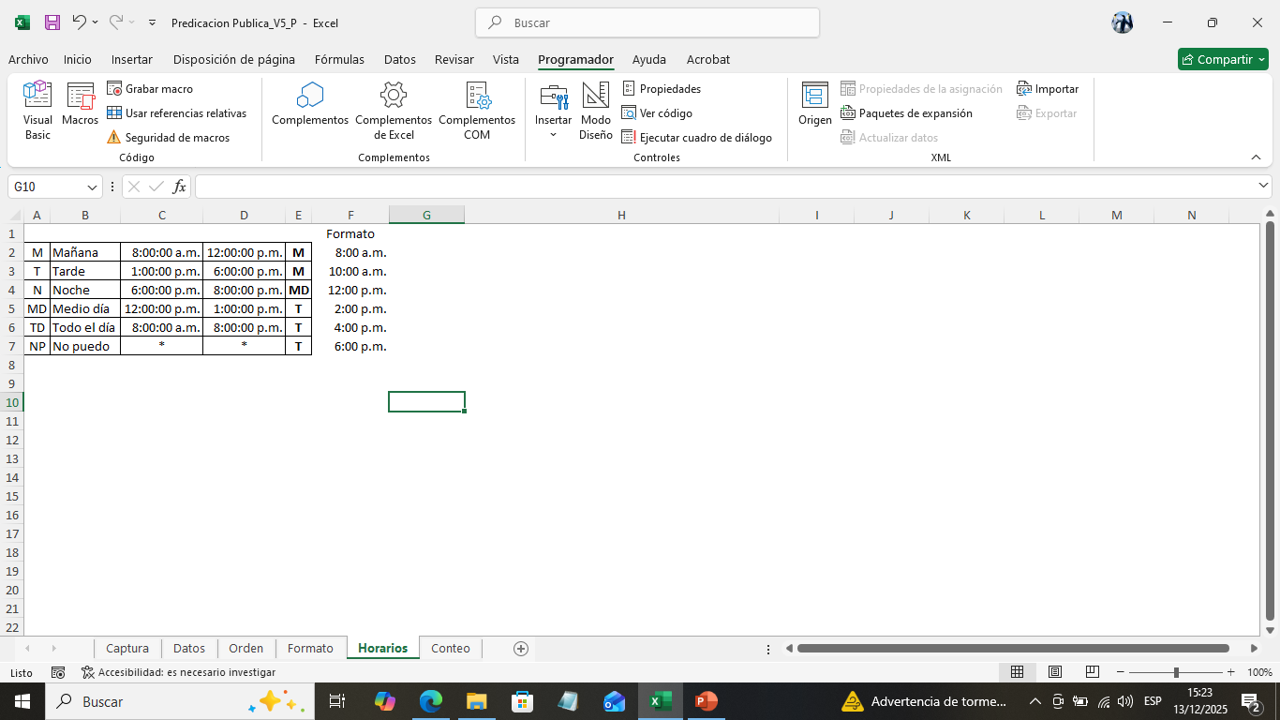
Task: Click the zoom slider handle
Action: [x=1176, y=673]
